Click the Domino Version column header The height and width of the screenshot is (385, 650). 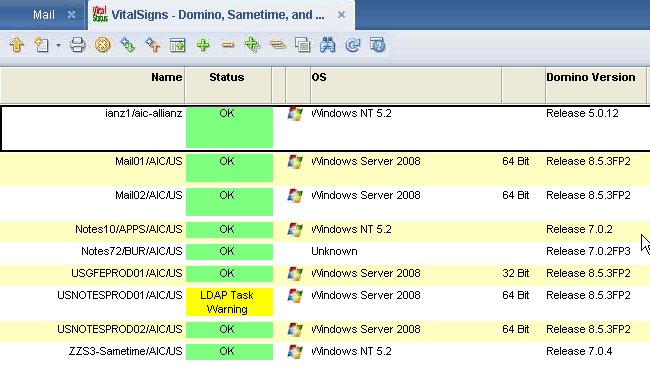[x=595, y=85]
